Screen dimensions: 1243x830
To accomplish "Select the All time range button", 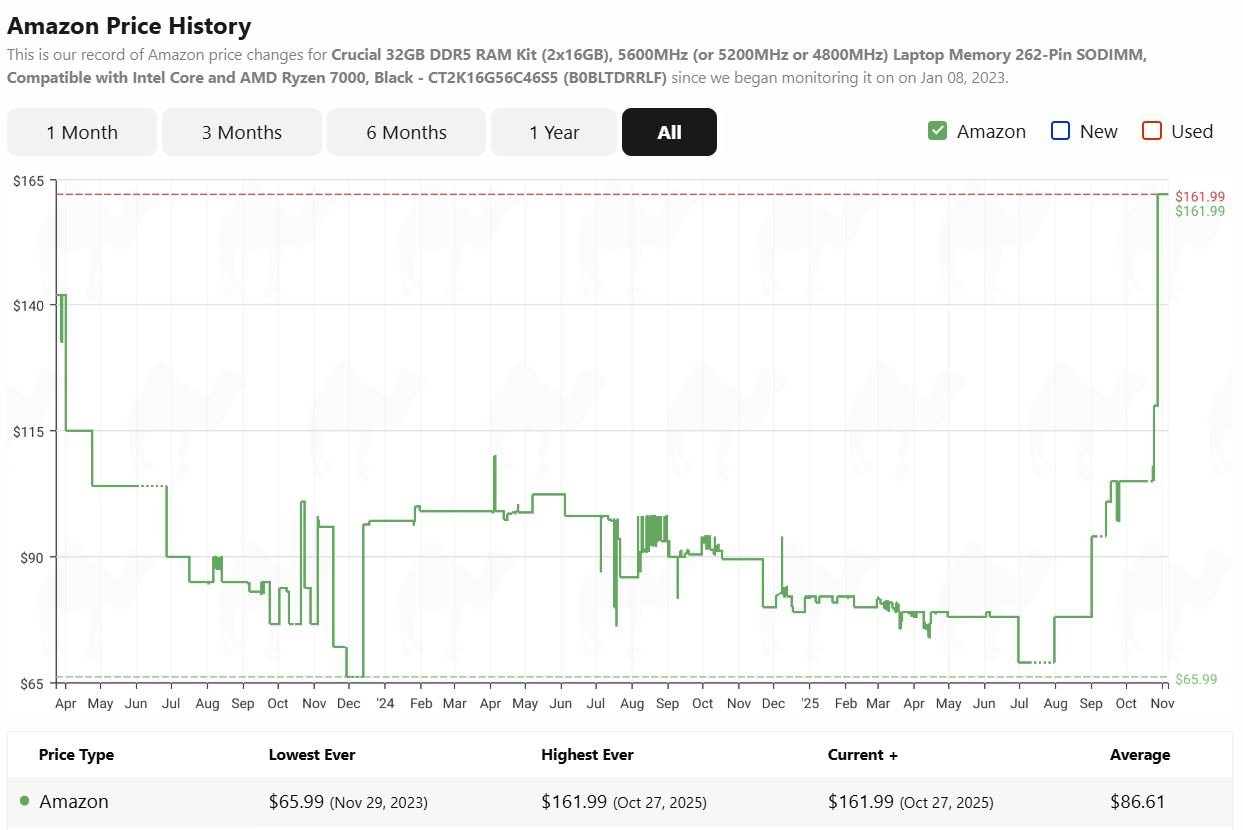I will [669, 132].
